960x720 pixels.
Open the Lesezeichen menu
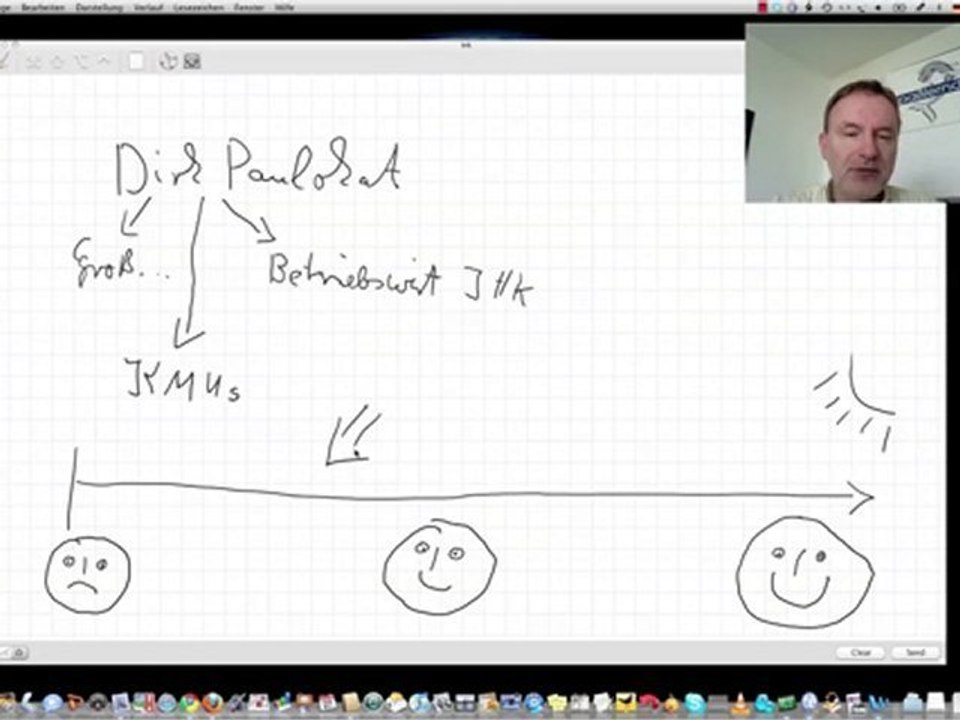200,7
